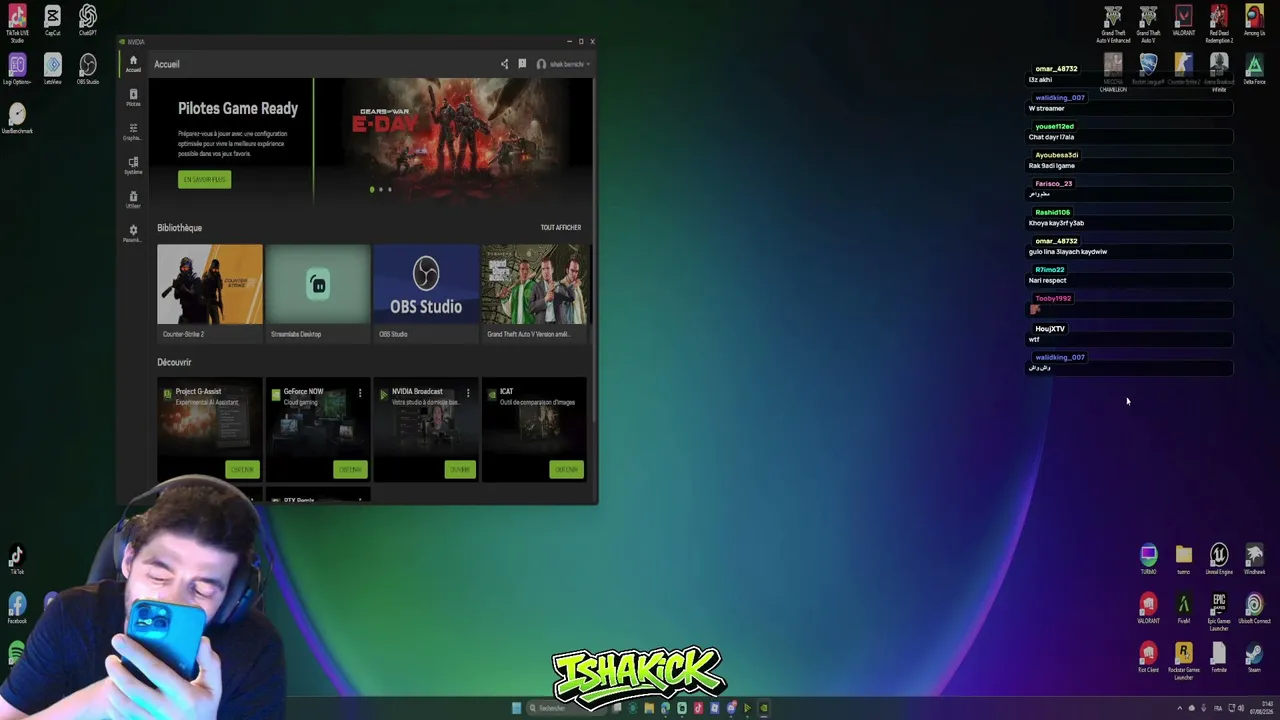Open the Steam desktop shortcut
Viewport: 1280px width, 720px height.
[x=1254, y=657]
